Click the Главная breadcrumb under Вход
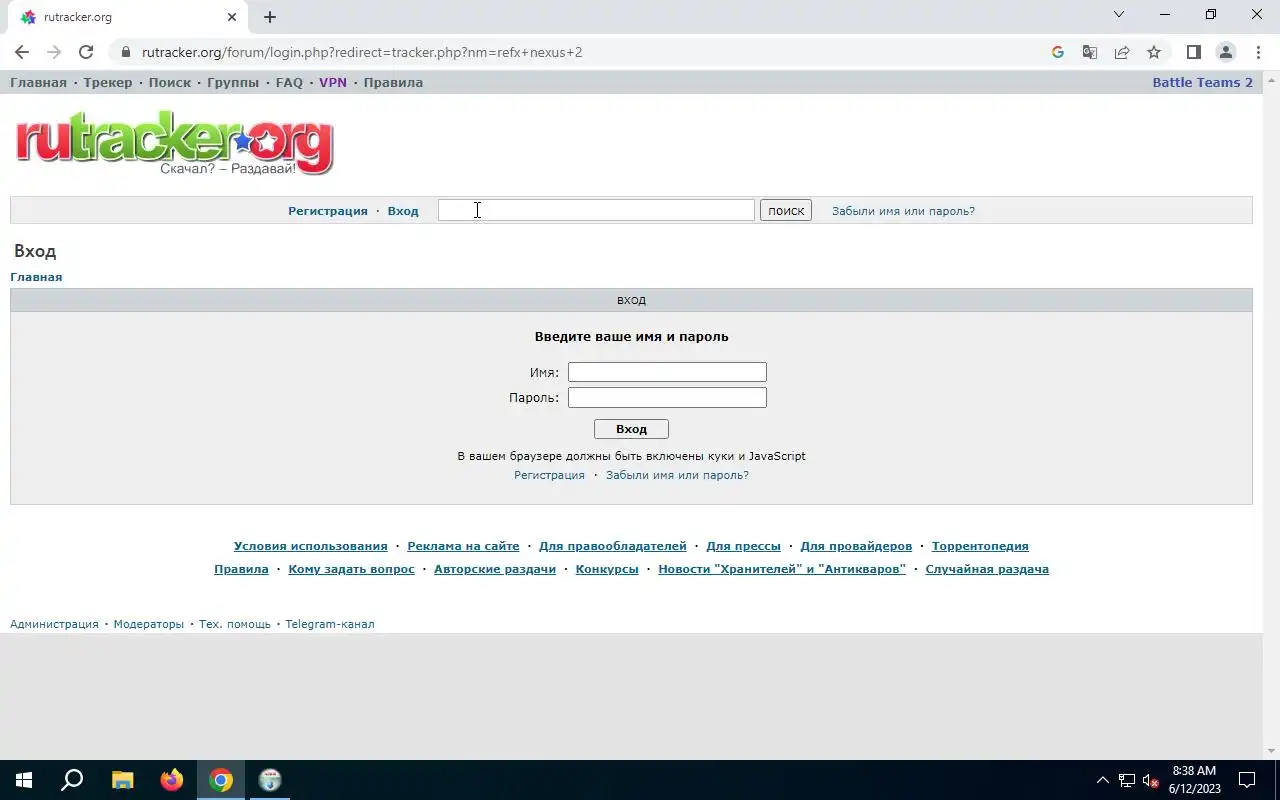1280x800 pixels. click(36, 277)
